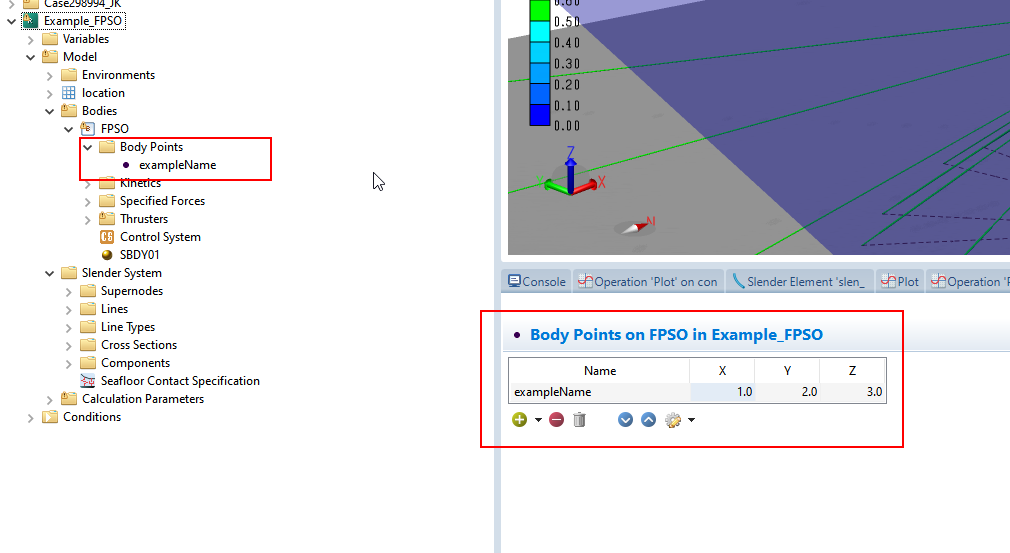Open dropdown arrow beside gear icon
Viewport: 1010px width, 553px height.
click(x=691, y=420)
